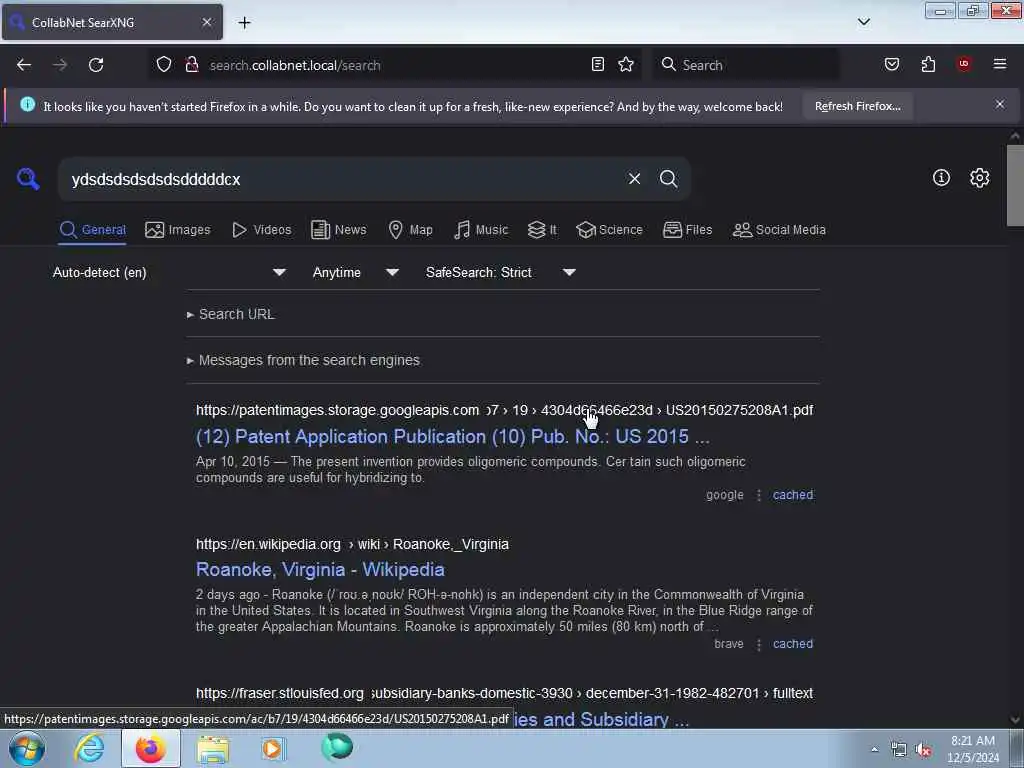Viewport: 1024px width, 768px height.
Task: Dismiss the Firefox refresh notification bar
Action: tap(999, 104)
